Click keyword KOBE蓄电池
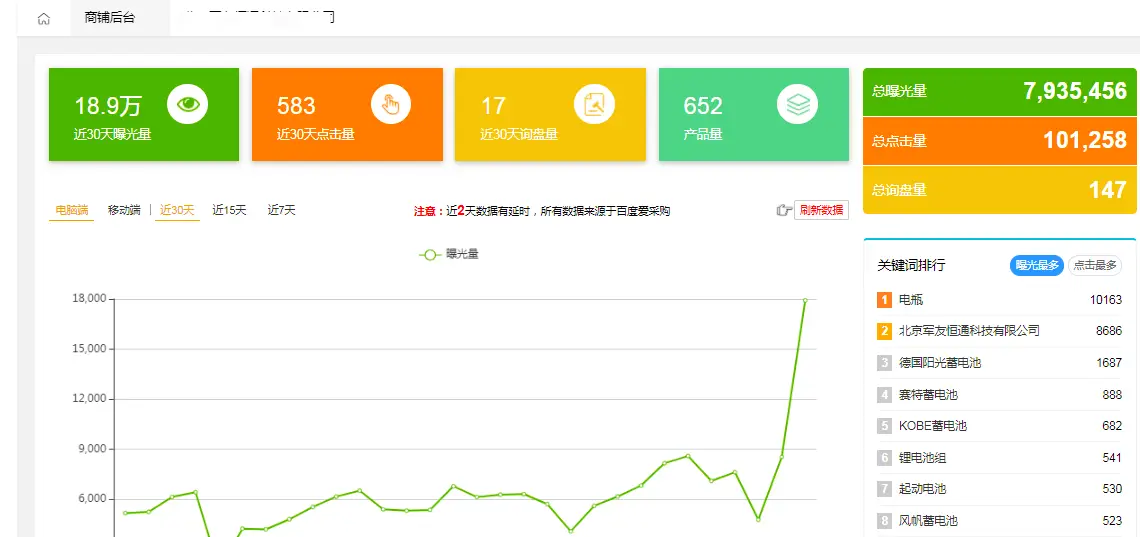The height and width of the screenshot is (537, 1140). click(x=933, y=426)
